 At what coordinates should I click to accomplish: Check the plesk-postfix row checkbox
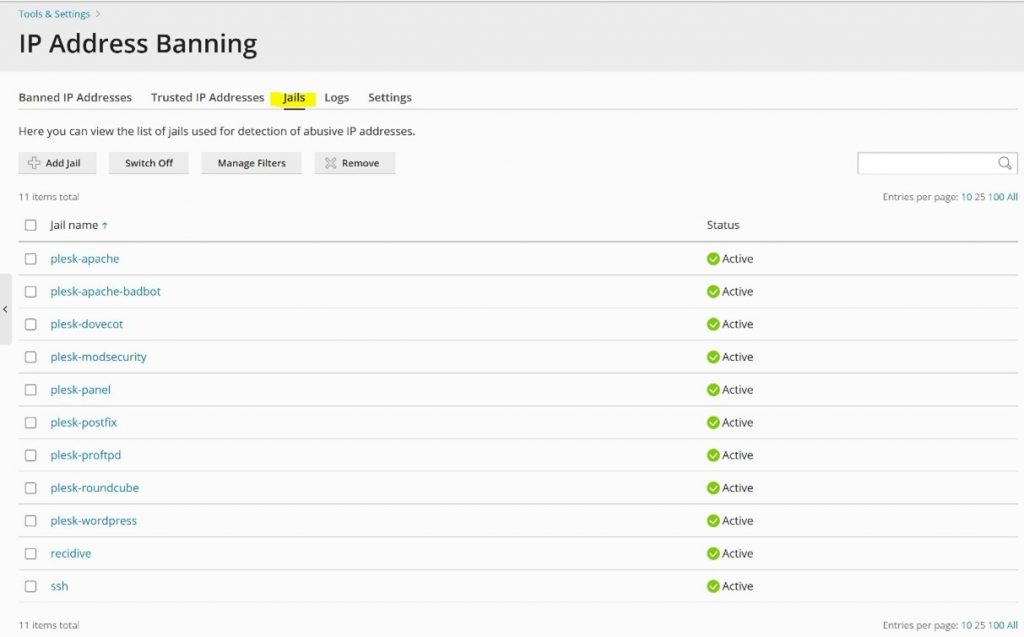(x=31, y=423)
